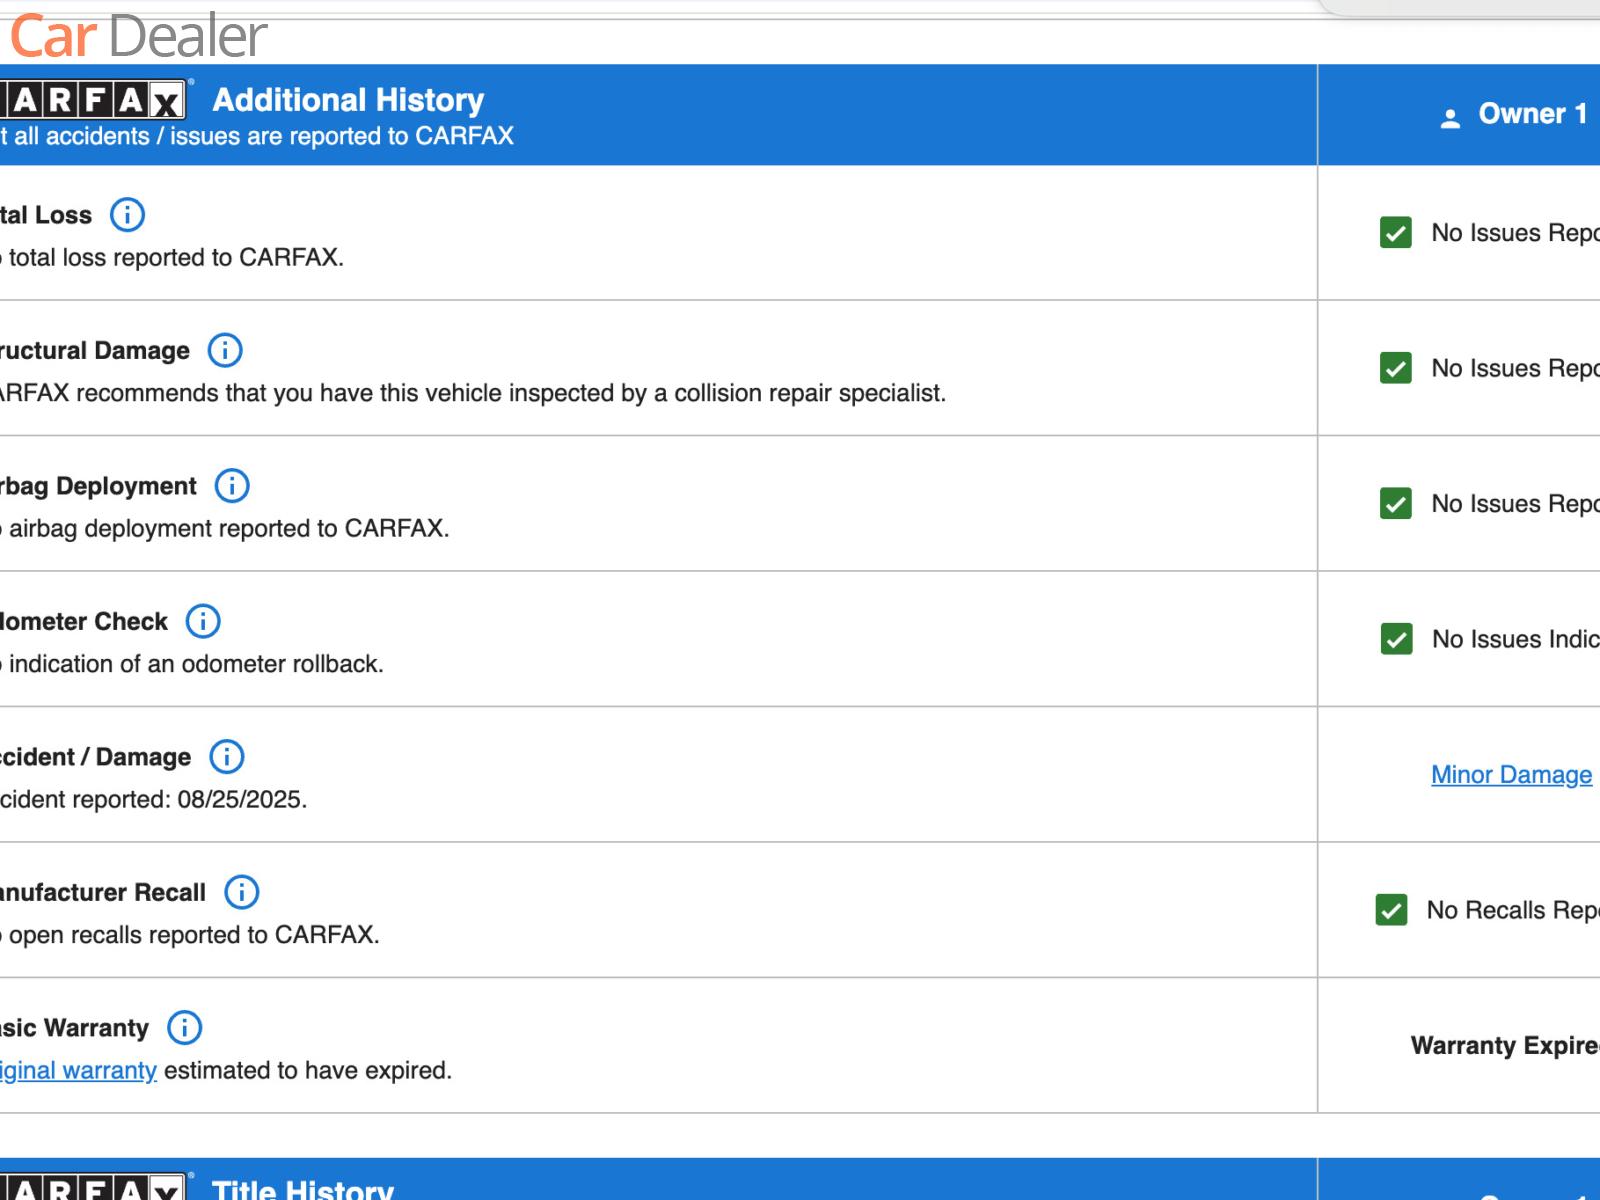
Task: Select the Odometer Check green checkmark
Action: point(1396,639)
